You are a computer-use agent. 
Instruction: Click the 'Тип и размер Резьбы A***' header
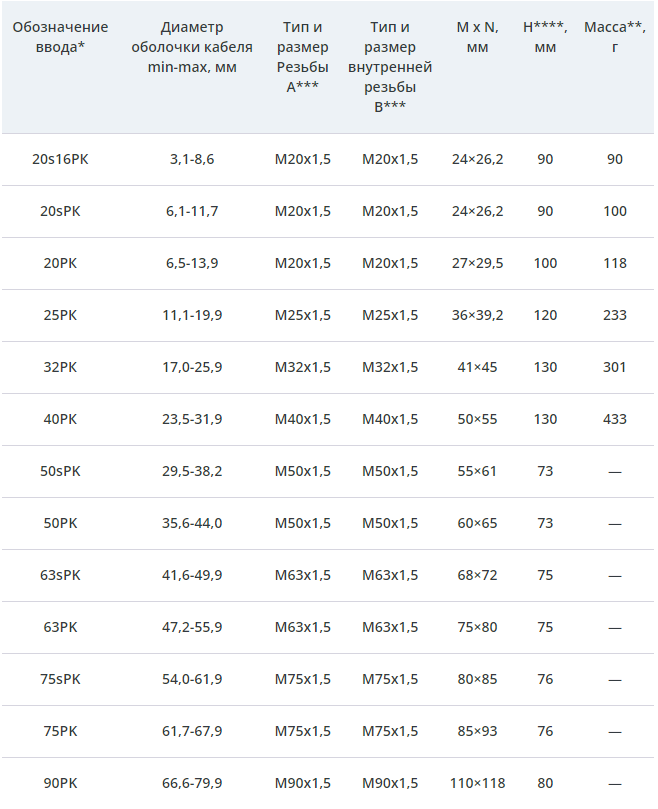[302, 57]
